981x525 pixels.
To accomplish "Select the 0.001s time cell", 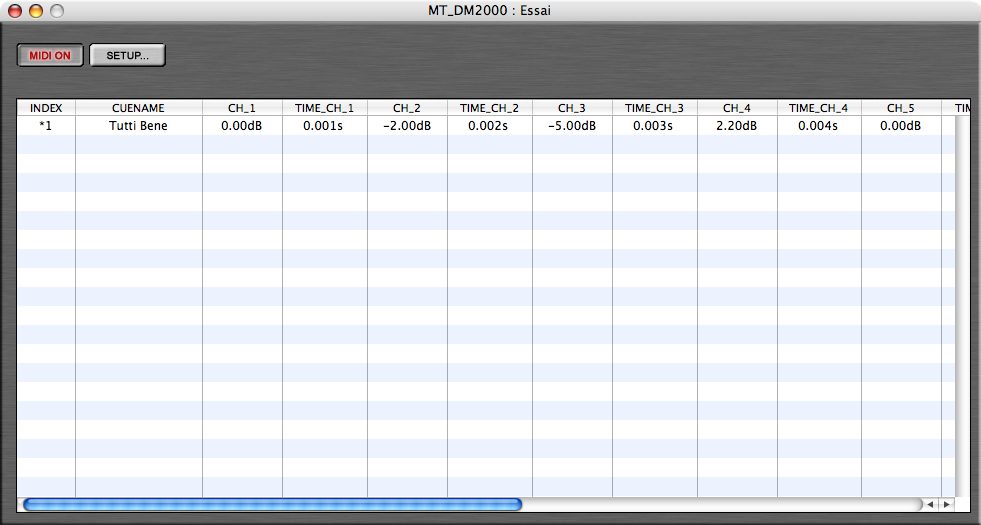I will tap(325, 126).
